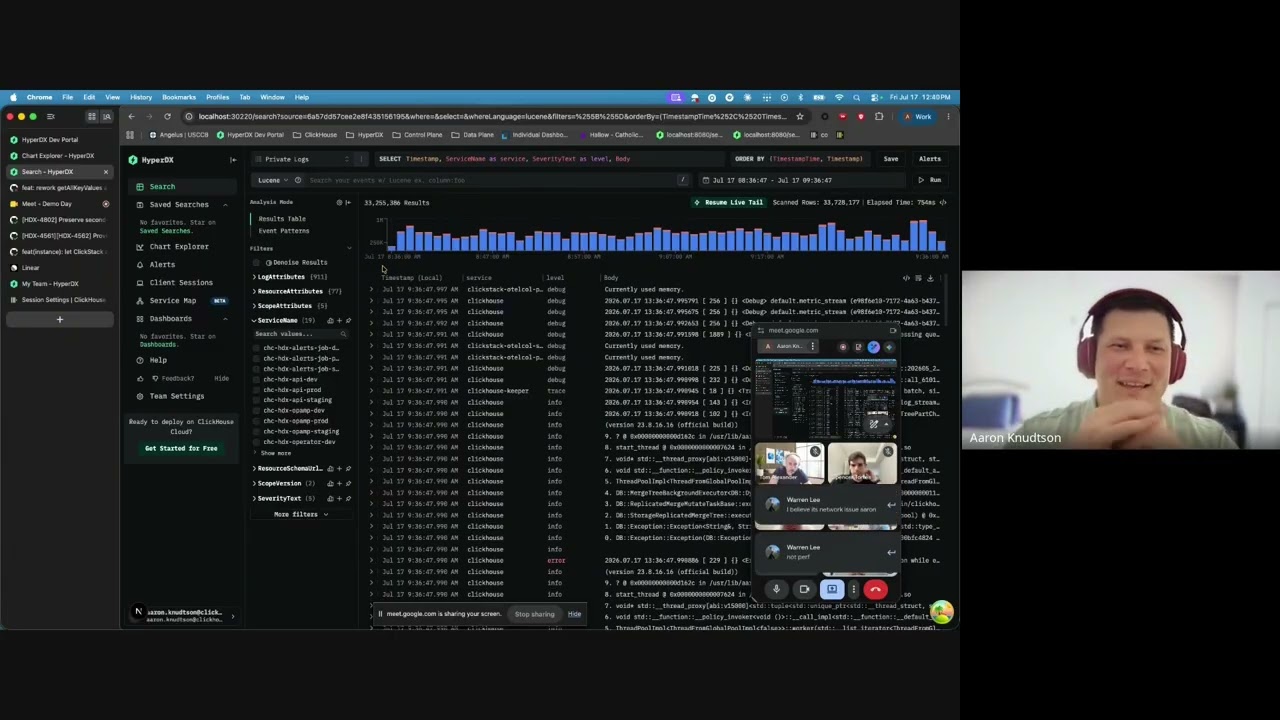Show more ServiceName values
Image resolution: width=1280 pixels, height=720 pixels.
tap(275, 453)
